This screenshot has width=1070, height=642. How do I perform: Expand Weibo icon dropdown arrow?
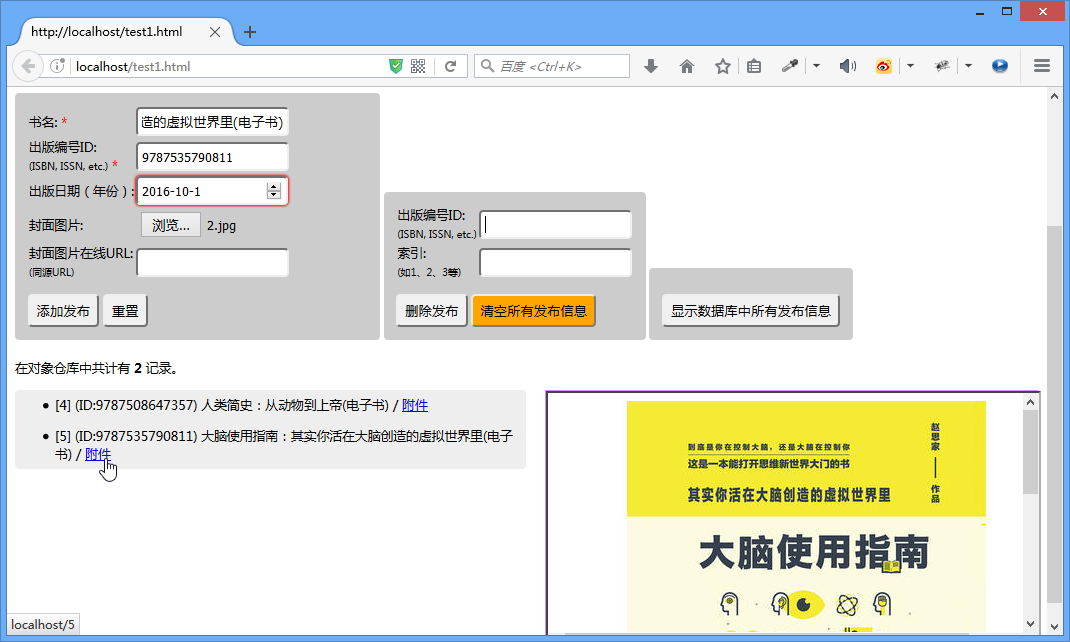[x=910, y=66]
